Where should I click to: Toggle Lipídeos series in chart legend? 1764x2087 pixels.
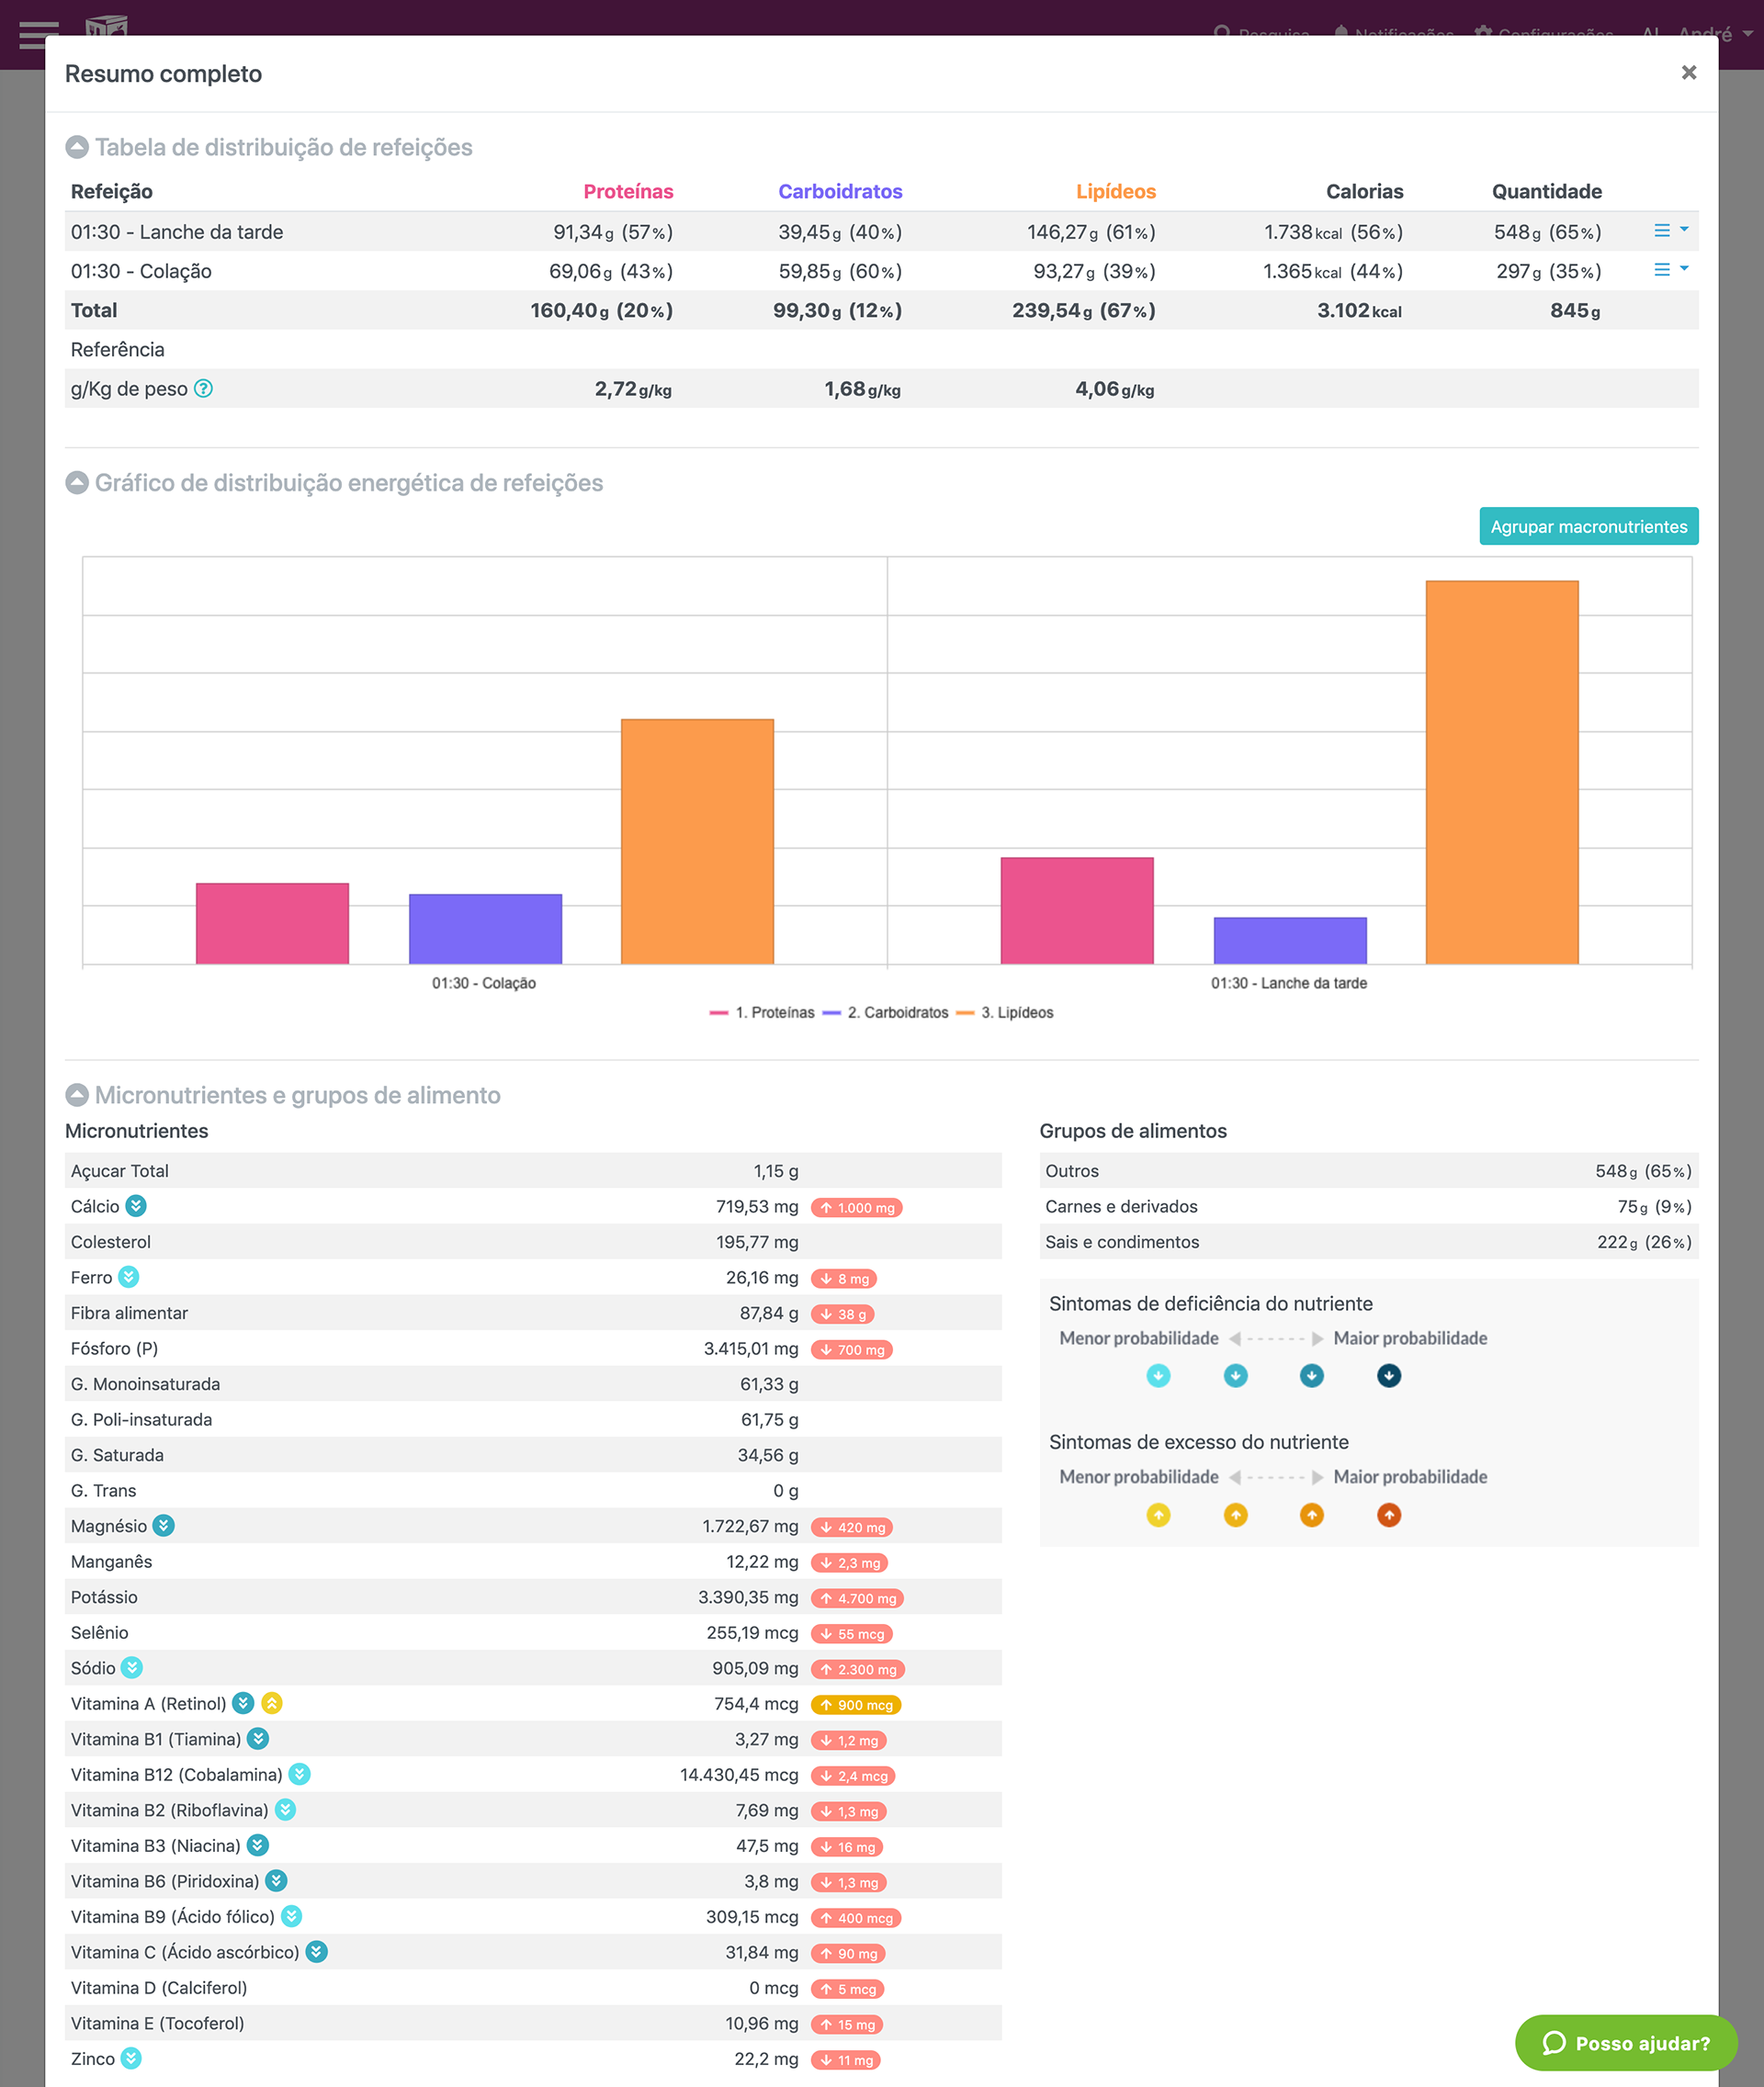1004,1012
